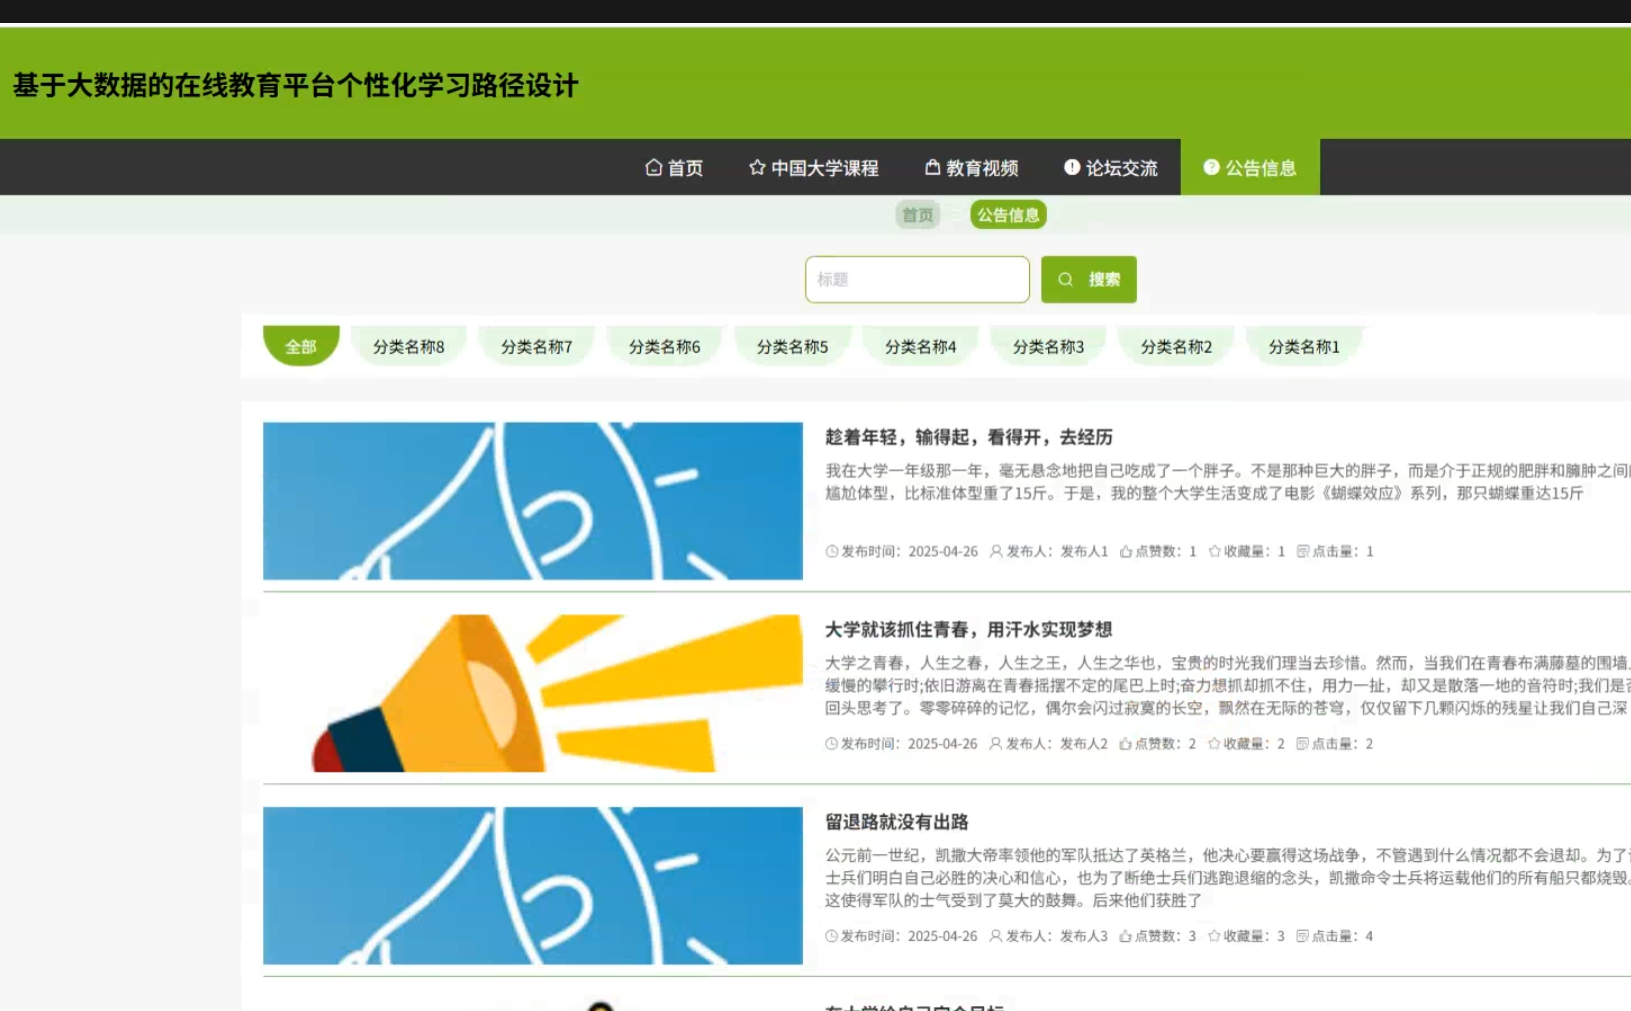Click the star icon before 收藏量: 3
Image resolution: width=1631 pixels, height=1011 pixels.
(1214, 936)
